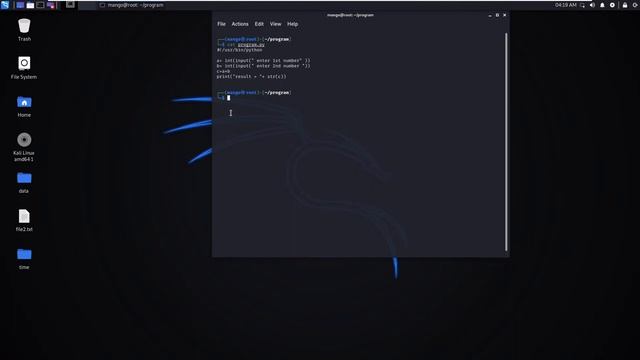Click the power manager tray icon
The image size is (640, 360).
(x=612, y=5)
